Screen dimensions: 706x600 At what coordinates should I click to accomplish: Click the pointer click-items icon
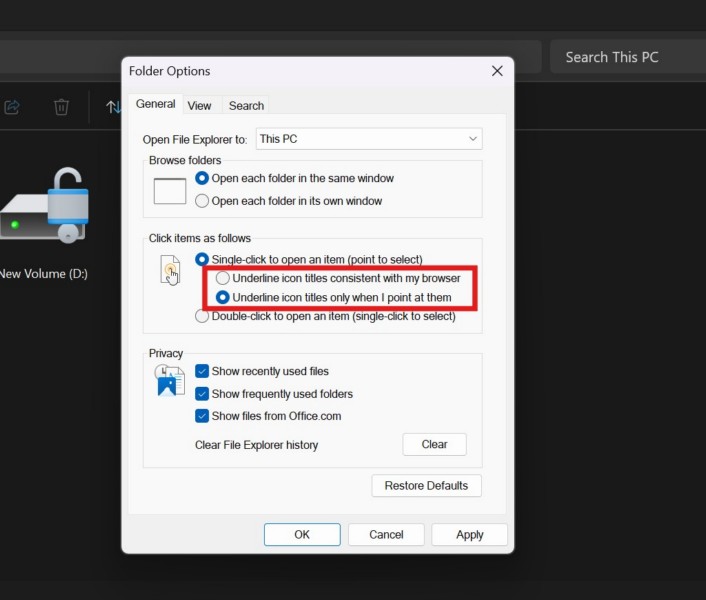pos(169,270)
